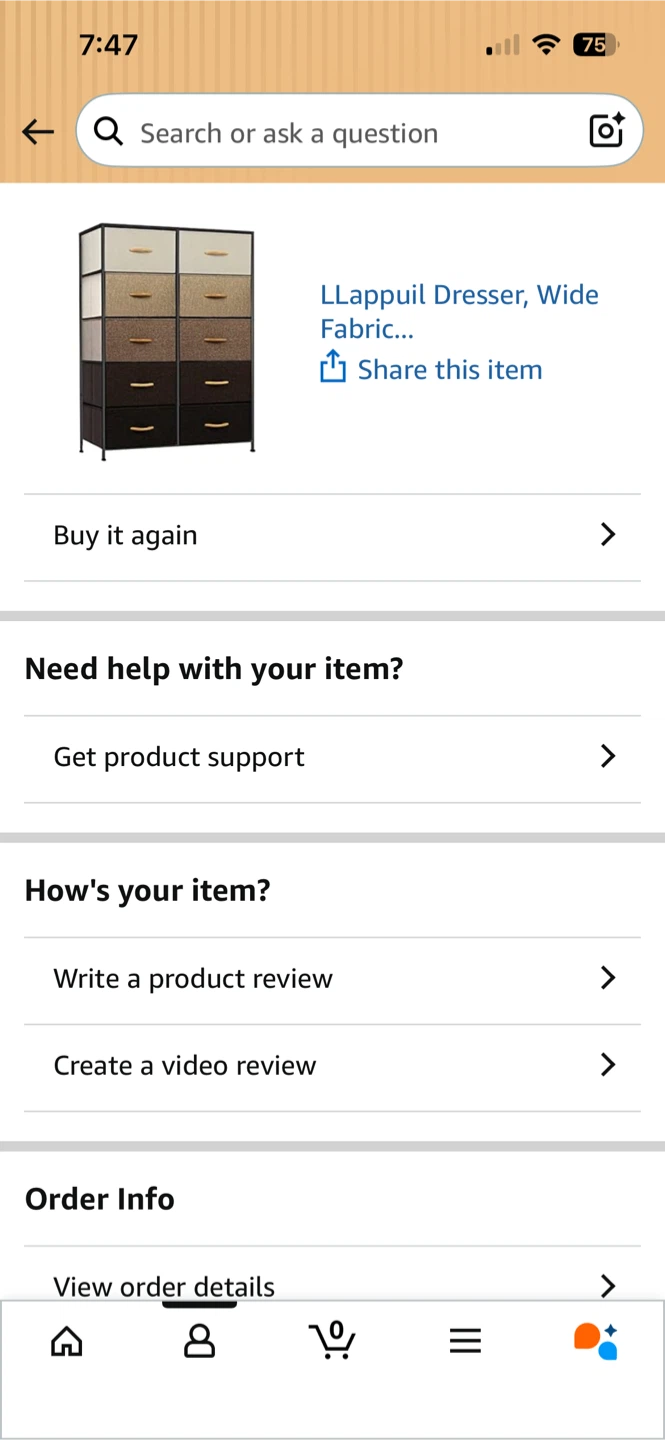This screenshot has width=665, height=1440.
Task: Tap the back arrow icon
Action: (x=38, y=132)
